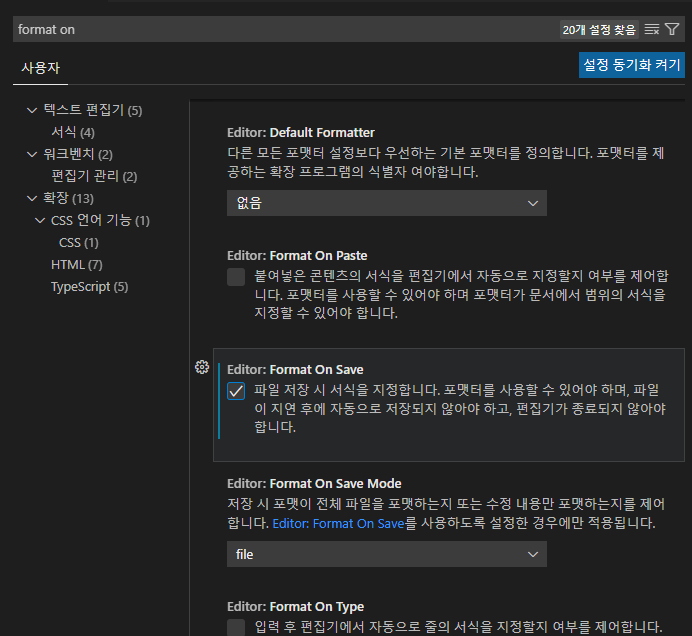Collapse the 텍스트 편집기 tree section
The height and width of the screenshot is (636, 692).
click(x=32, y=110)
